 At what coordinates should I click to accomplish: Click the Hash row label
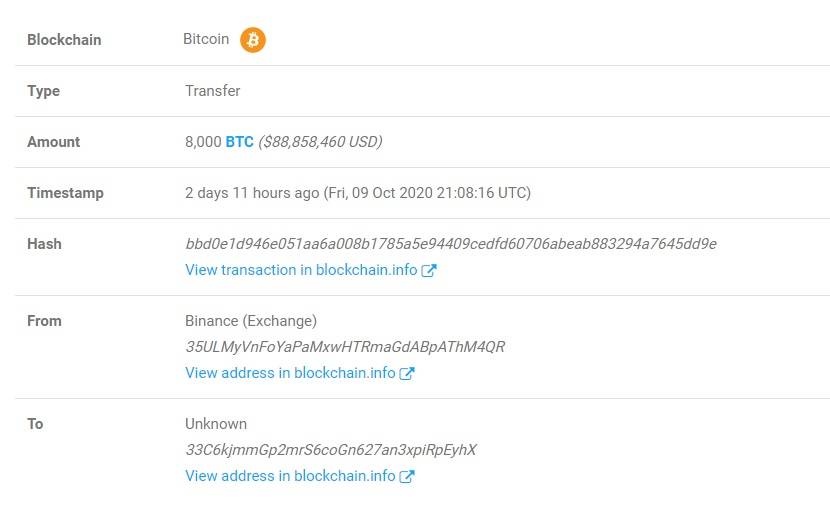click(44, 244)
